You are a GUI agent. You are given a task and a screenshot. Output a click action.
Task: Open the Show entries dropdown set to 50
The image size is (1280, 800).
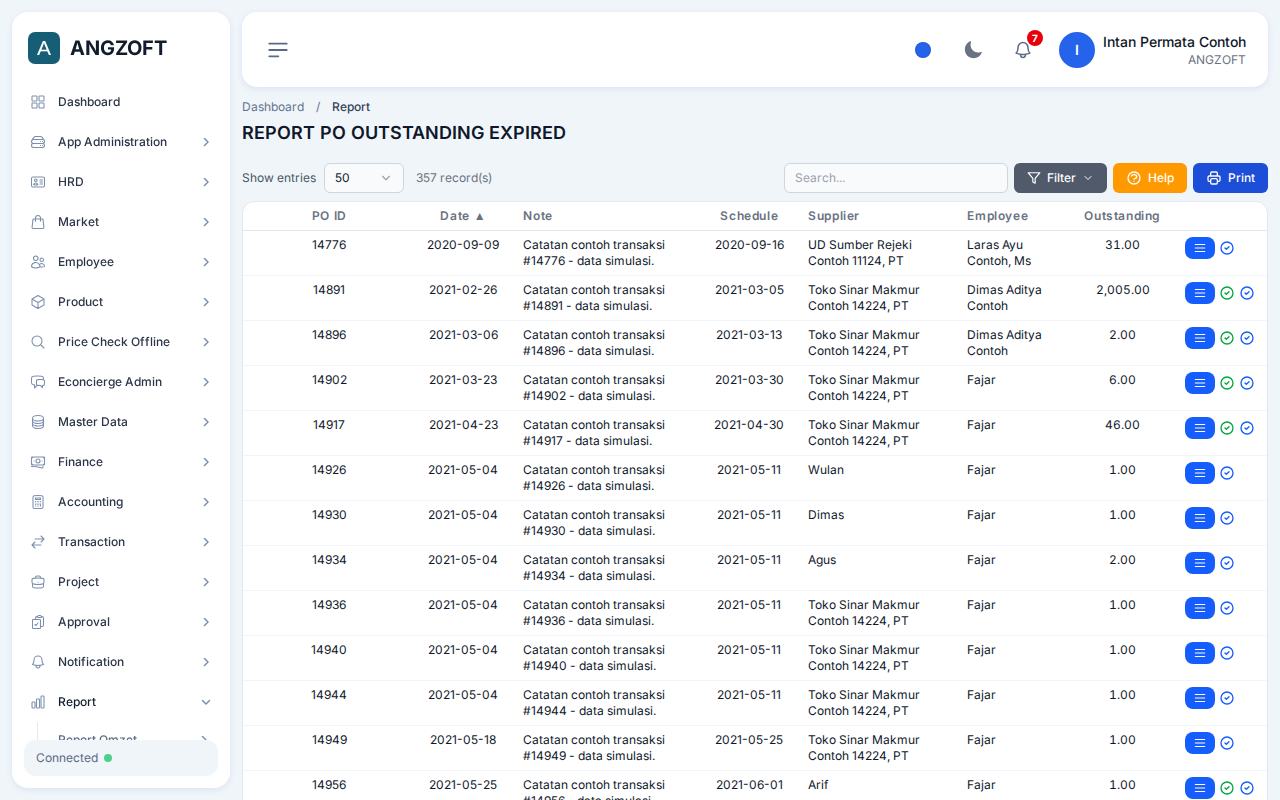364,178
